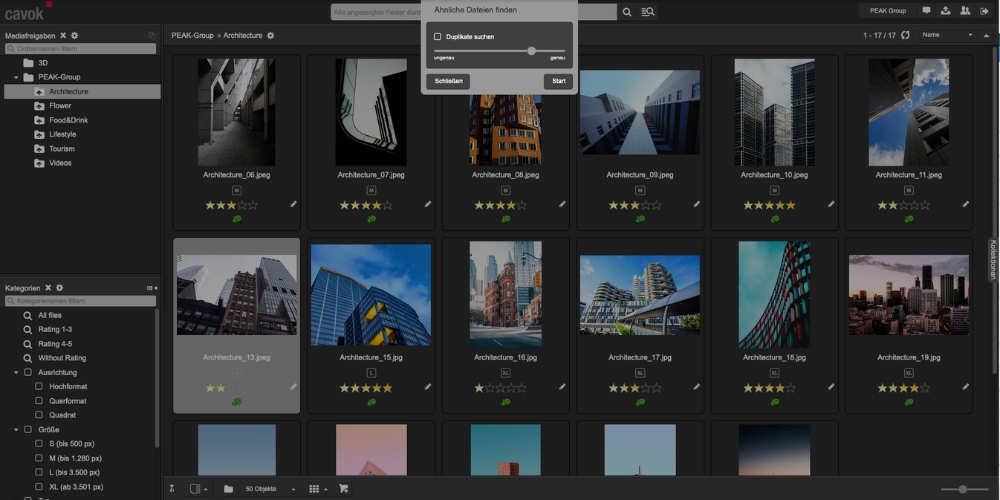Click the advanced search list icon

(x=648, y=11)
